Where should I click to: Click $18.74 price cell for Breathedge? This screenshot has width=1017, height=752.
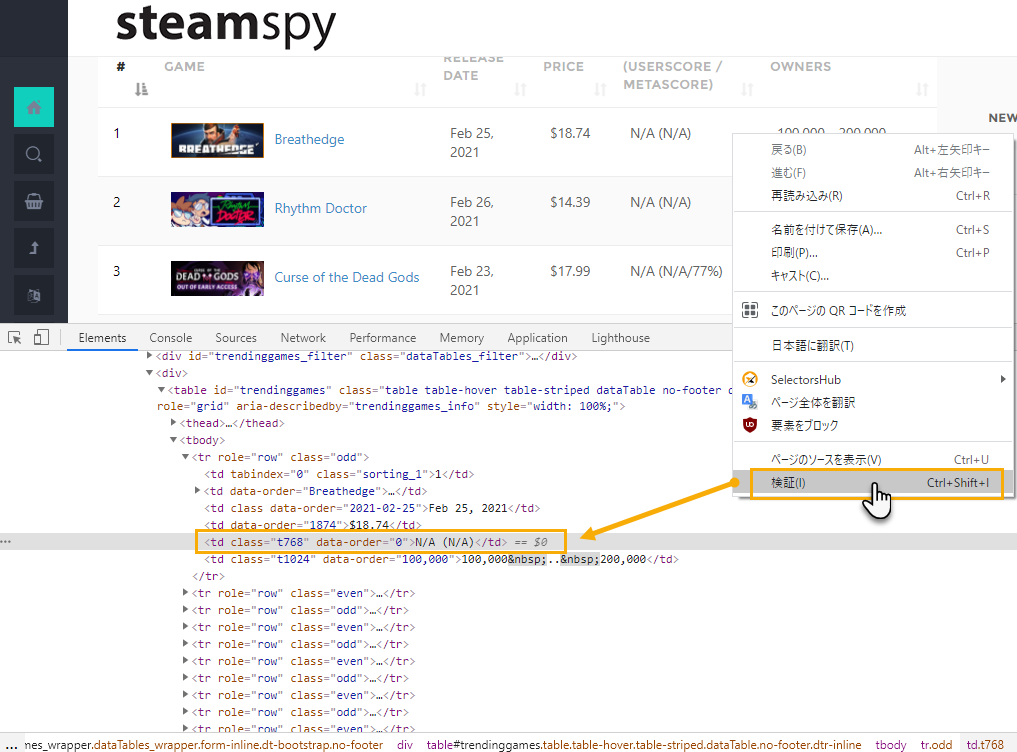[570, 133]
